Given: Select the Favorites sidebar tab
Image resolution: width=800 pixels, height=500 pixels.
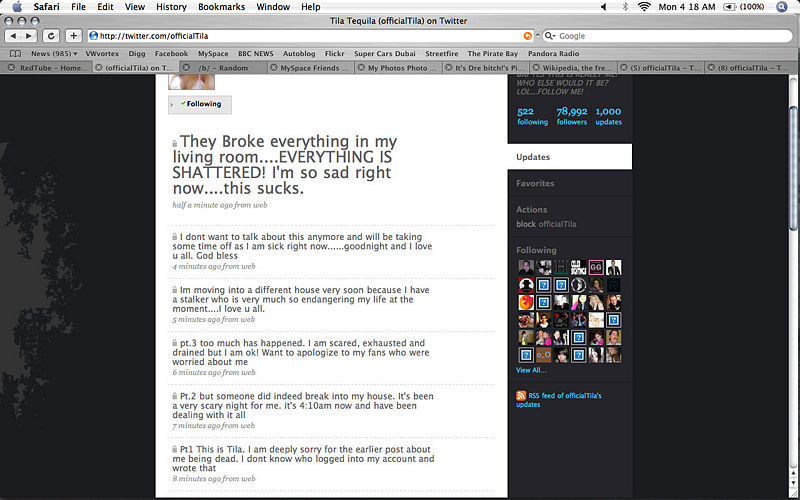Looking at the screenshot, I should [x=535, y=183].
